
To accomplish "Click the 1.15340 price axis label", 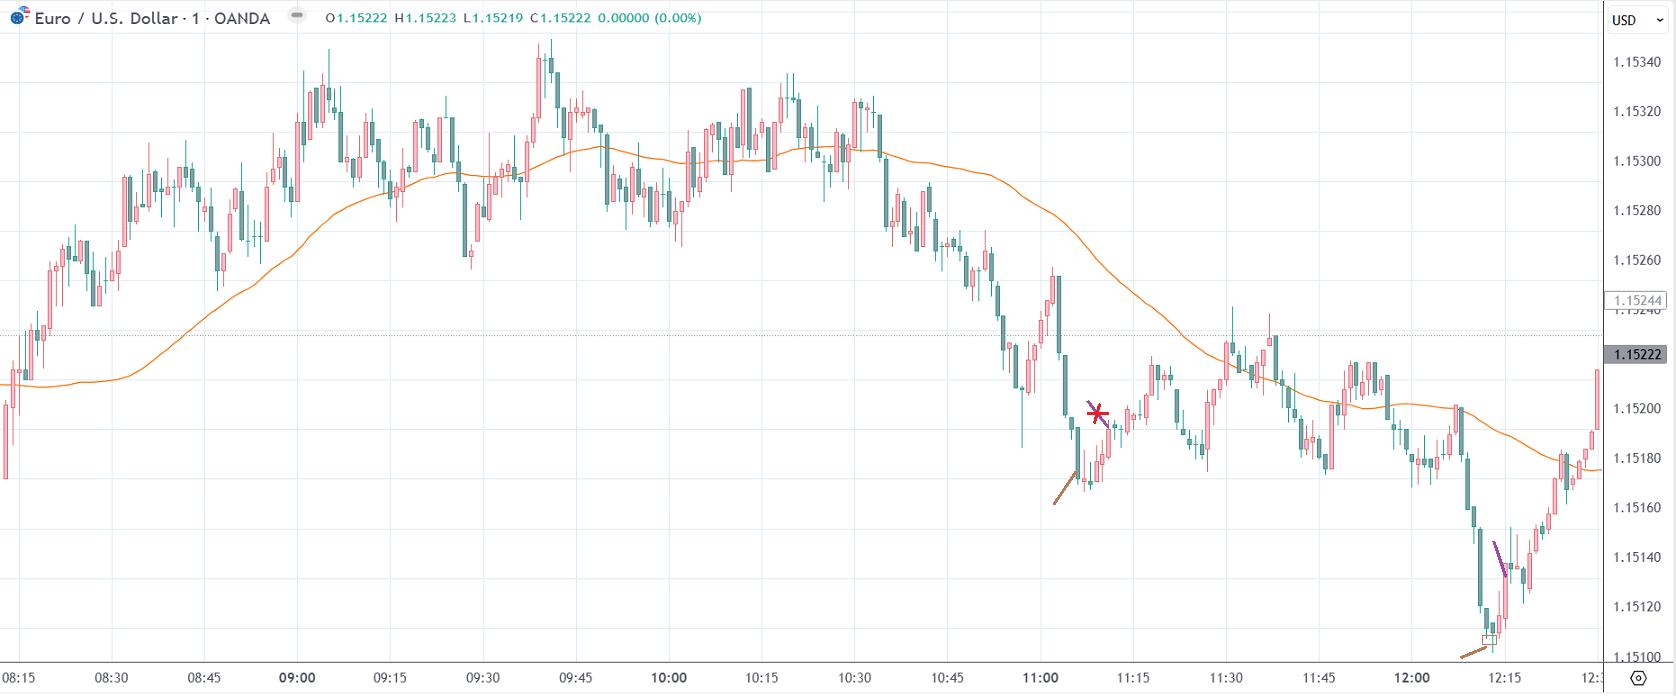I will coord(1637,62).
